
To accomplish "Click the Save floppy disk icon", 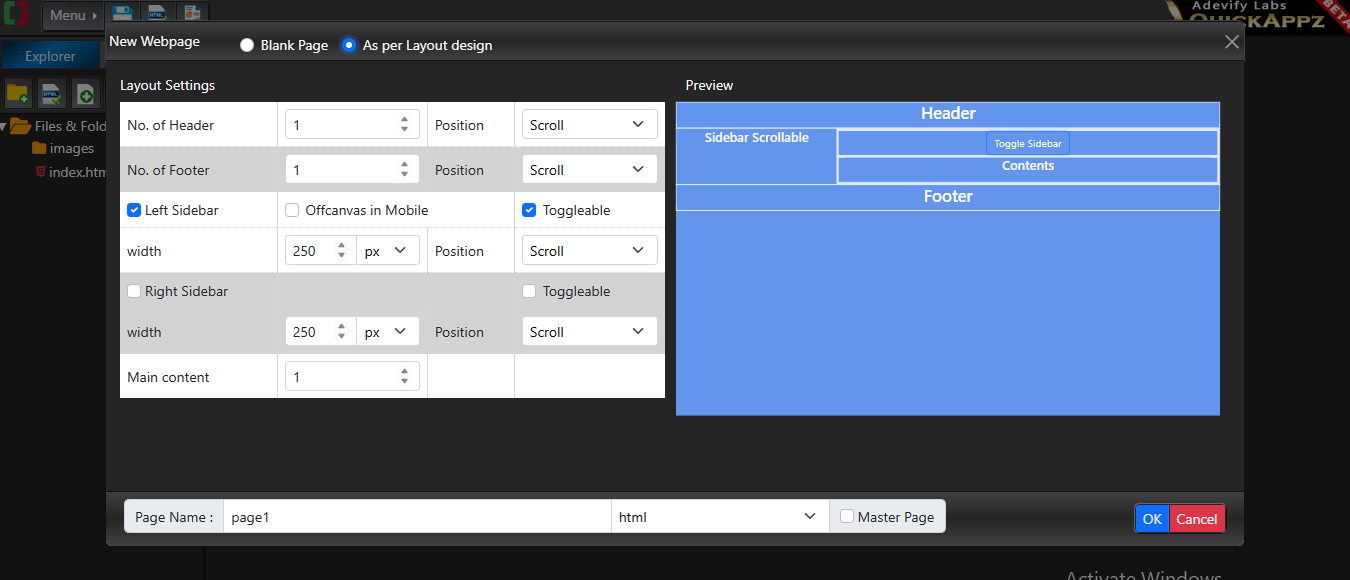I will (122, 14).
